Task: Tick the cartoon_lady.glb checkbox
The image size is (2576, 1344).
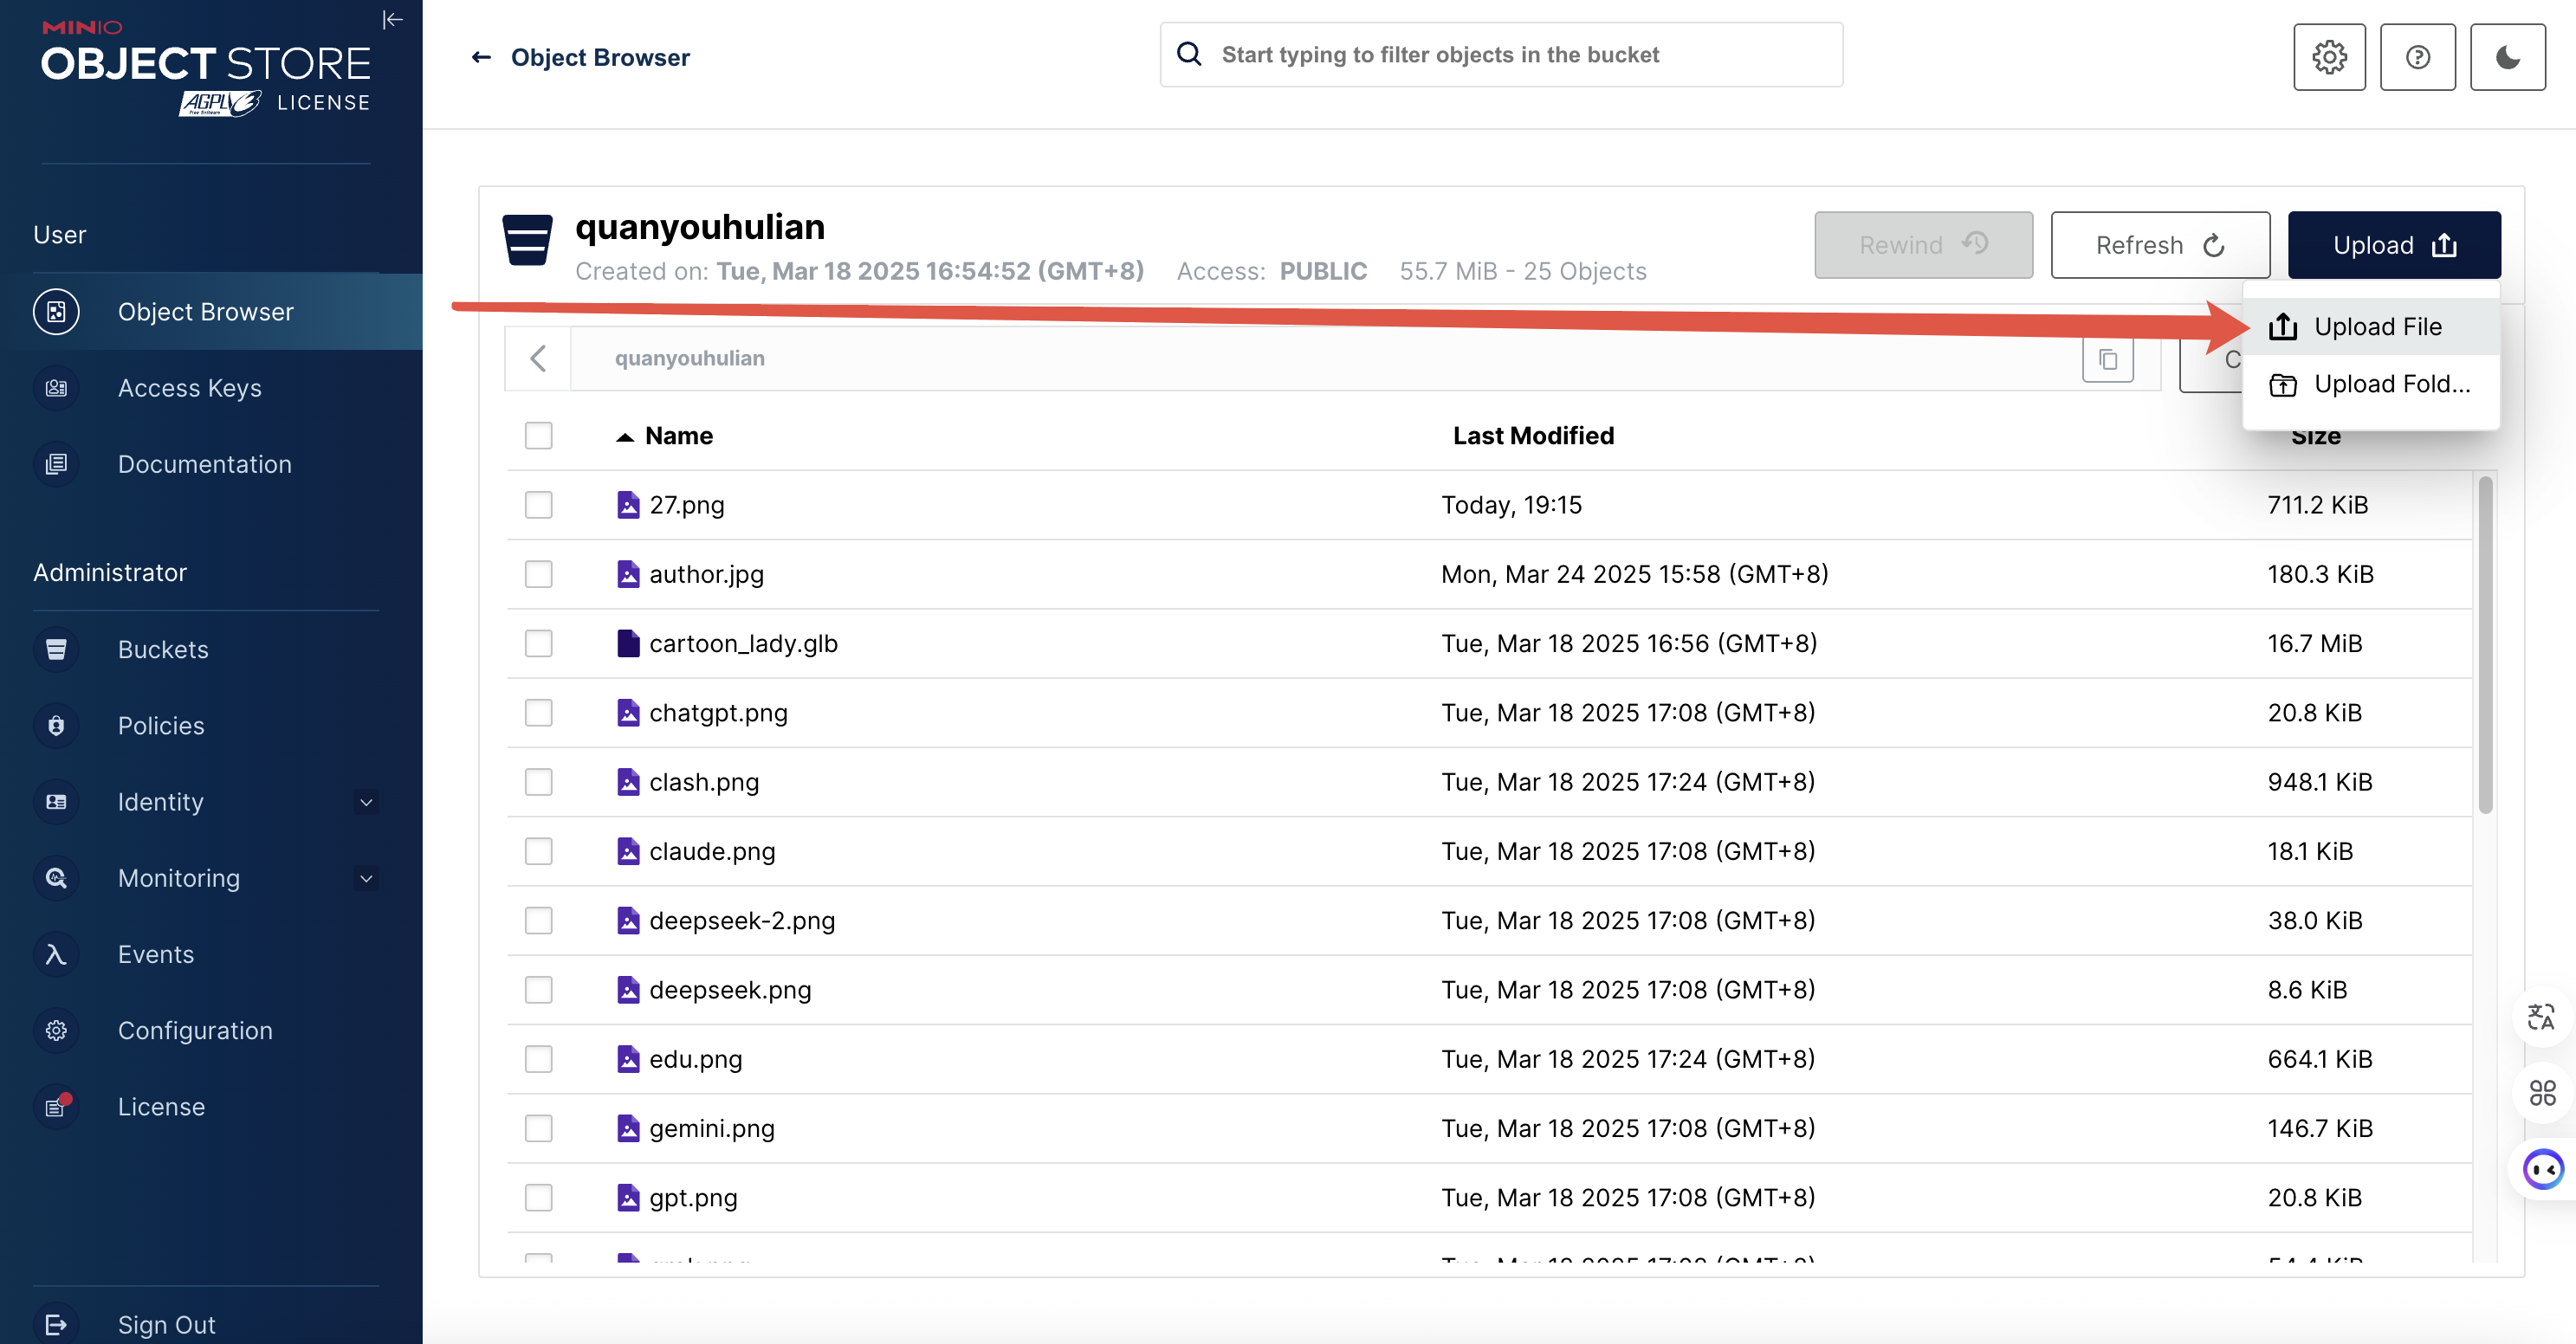Action: 539,643
